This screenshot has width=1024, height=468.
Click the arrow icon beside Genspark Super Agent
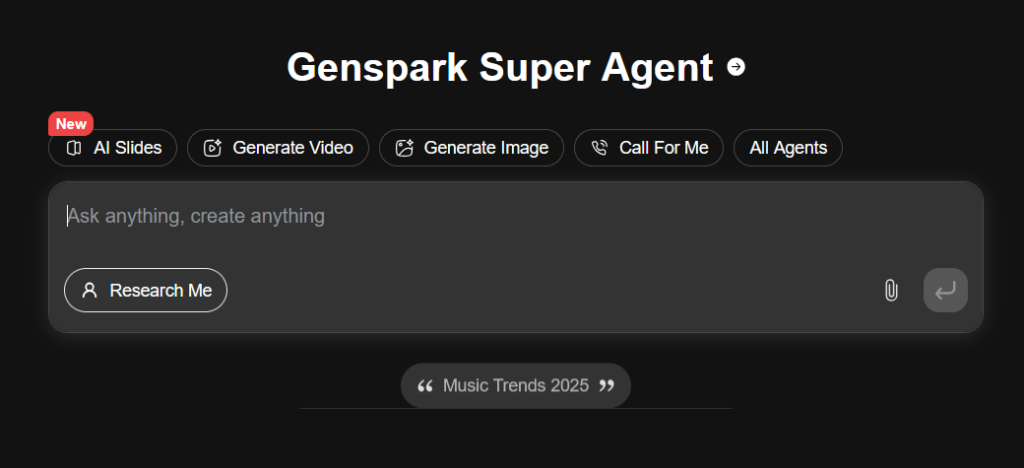(736, 67)
